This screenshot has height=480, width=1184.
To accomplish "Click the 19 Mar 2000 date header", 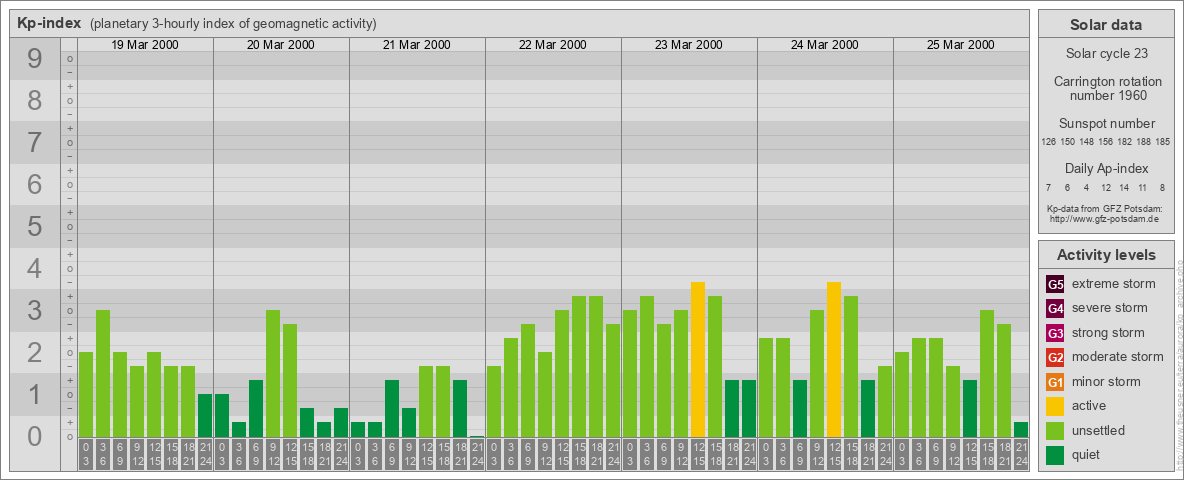I will 145,45.
